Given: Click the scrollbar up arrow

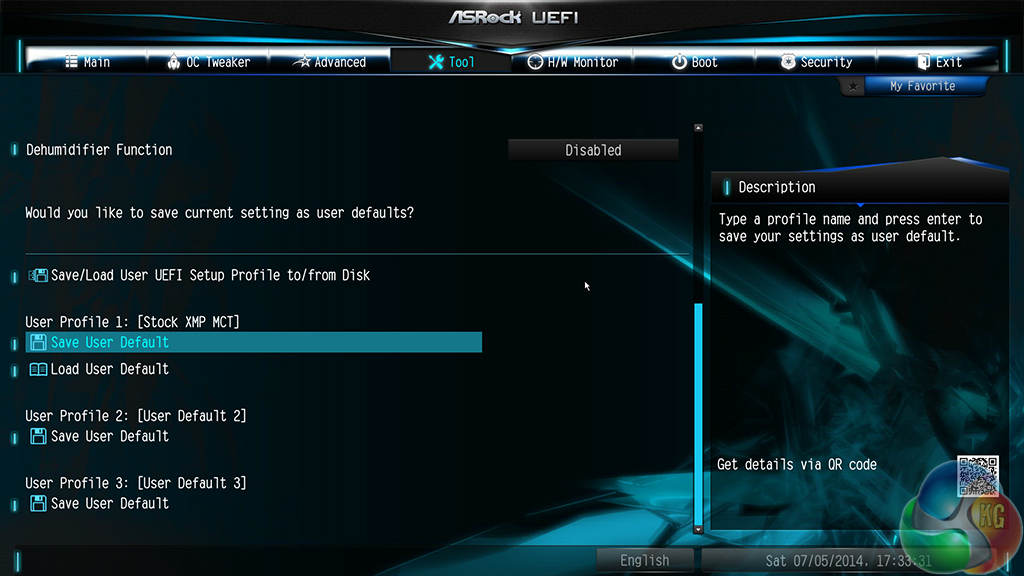Looking at the screenshot, I should [x=698, y=128].
